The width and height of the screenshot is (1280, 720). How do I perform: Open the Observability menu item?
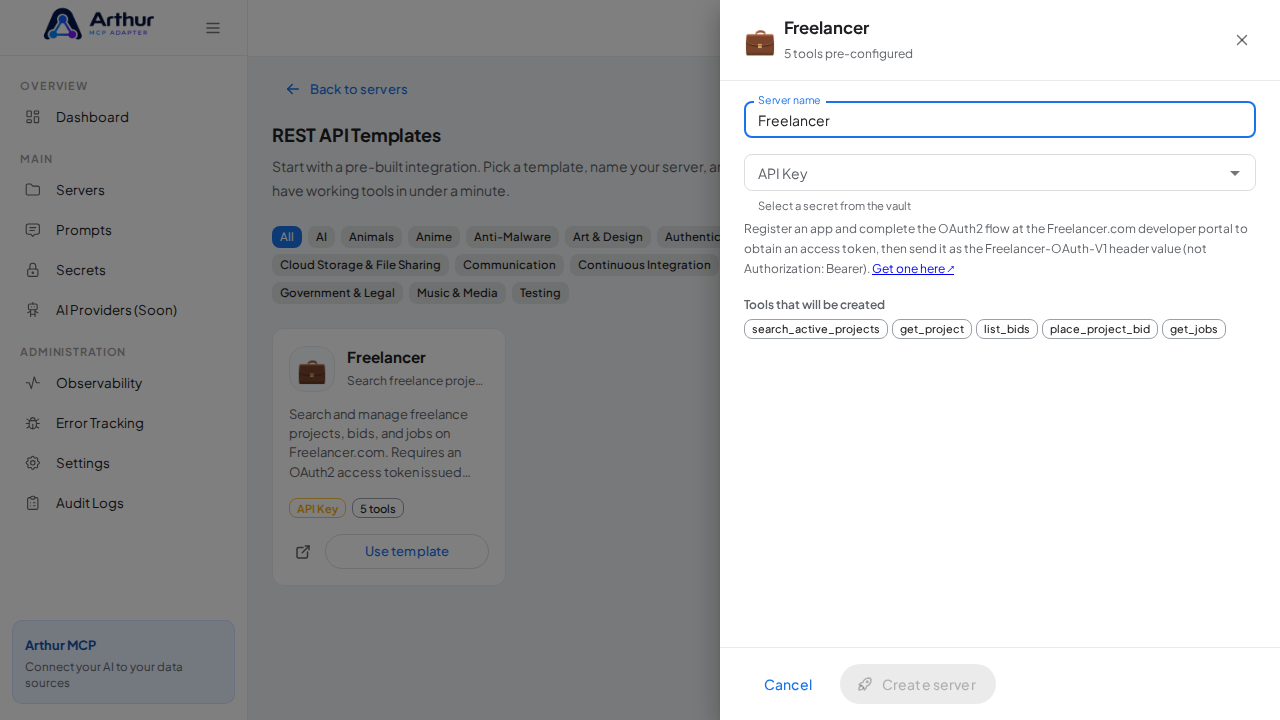click(124, 383)
